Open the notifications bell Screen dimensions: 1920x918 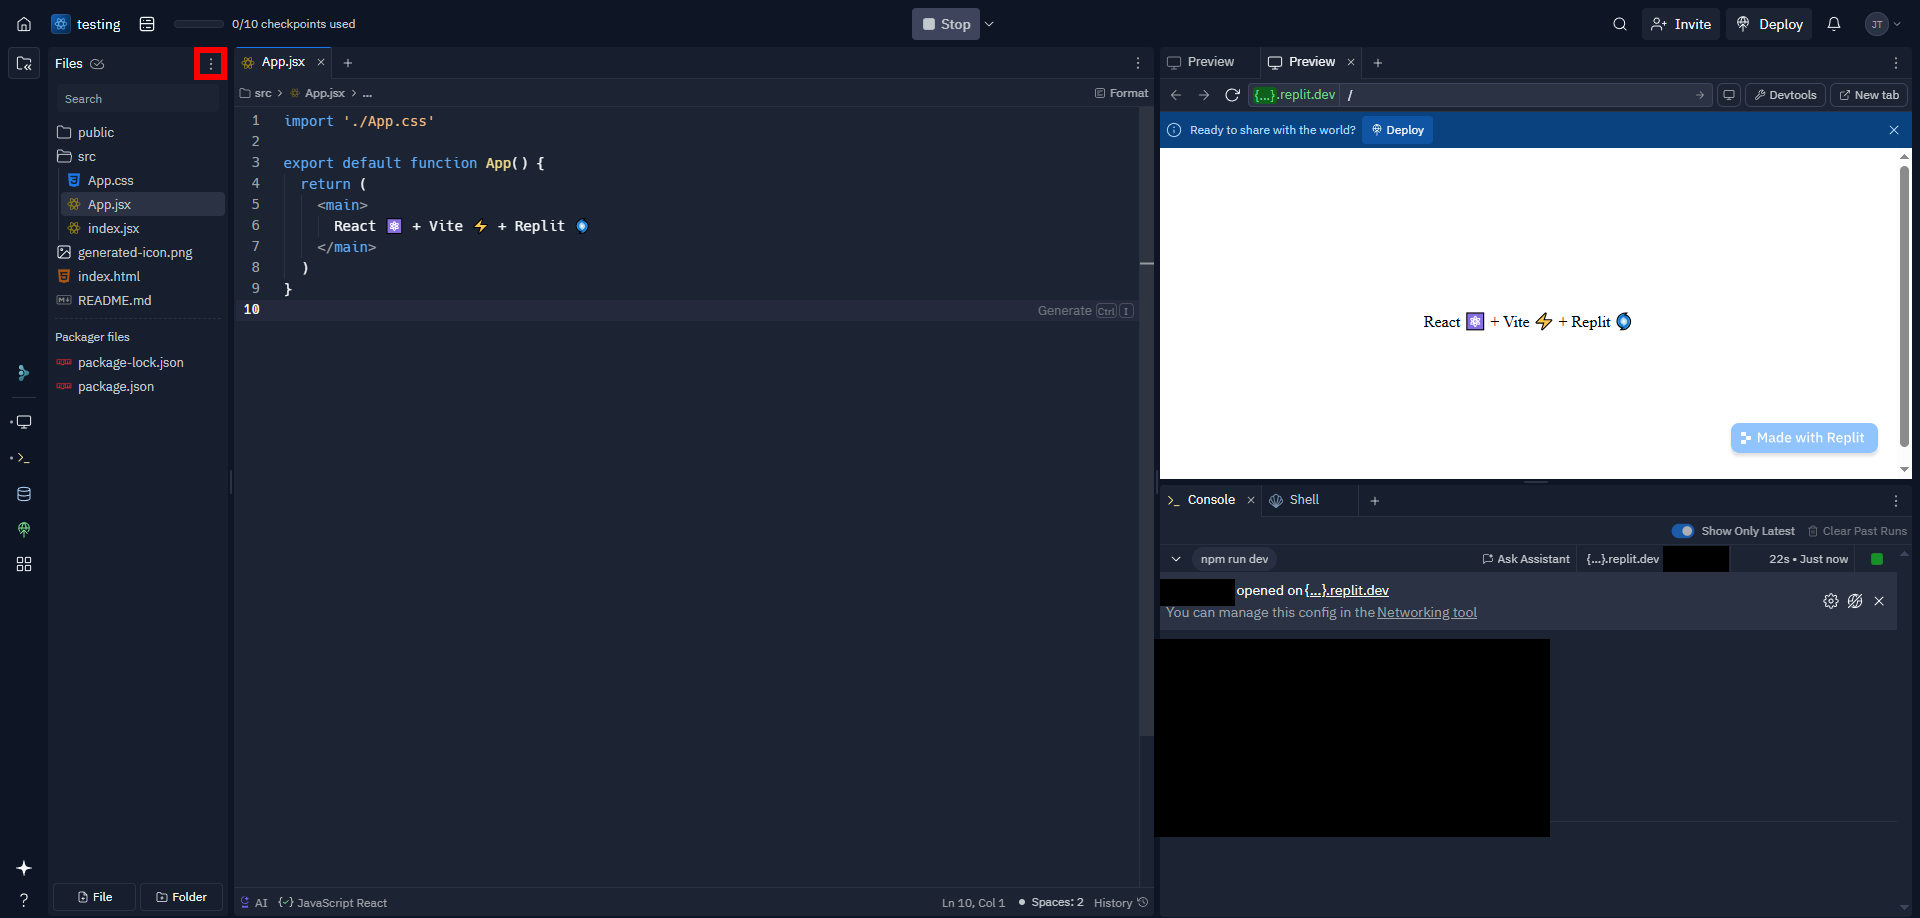click(1834, 24)
